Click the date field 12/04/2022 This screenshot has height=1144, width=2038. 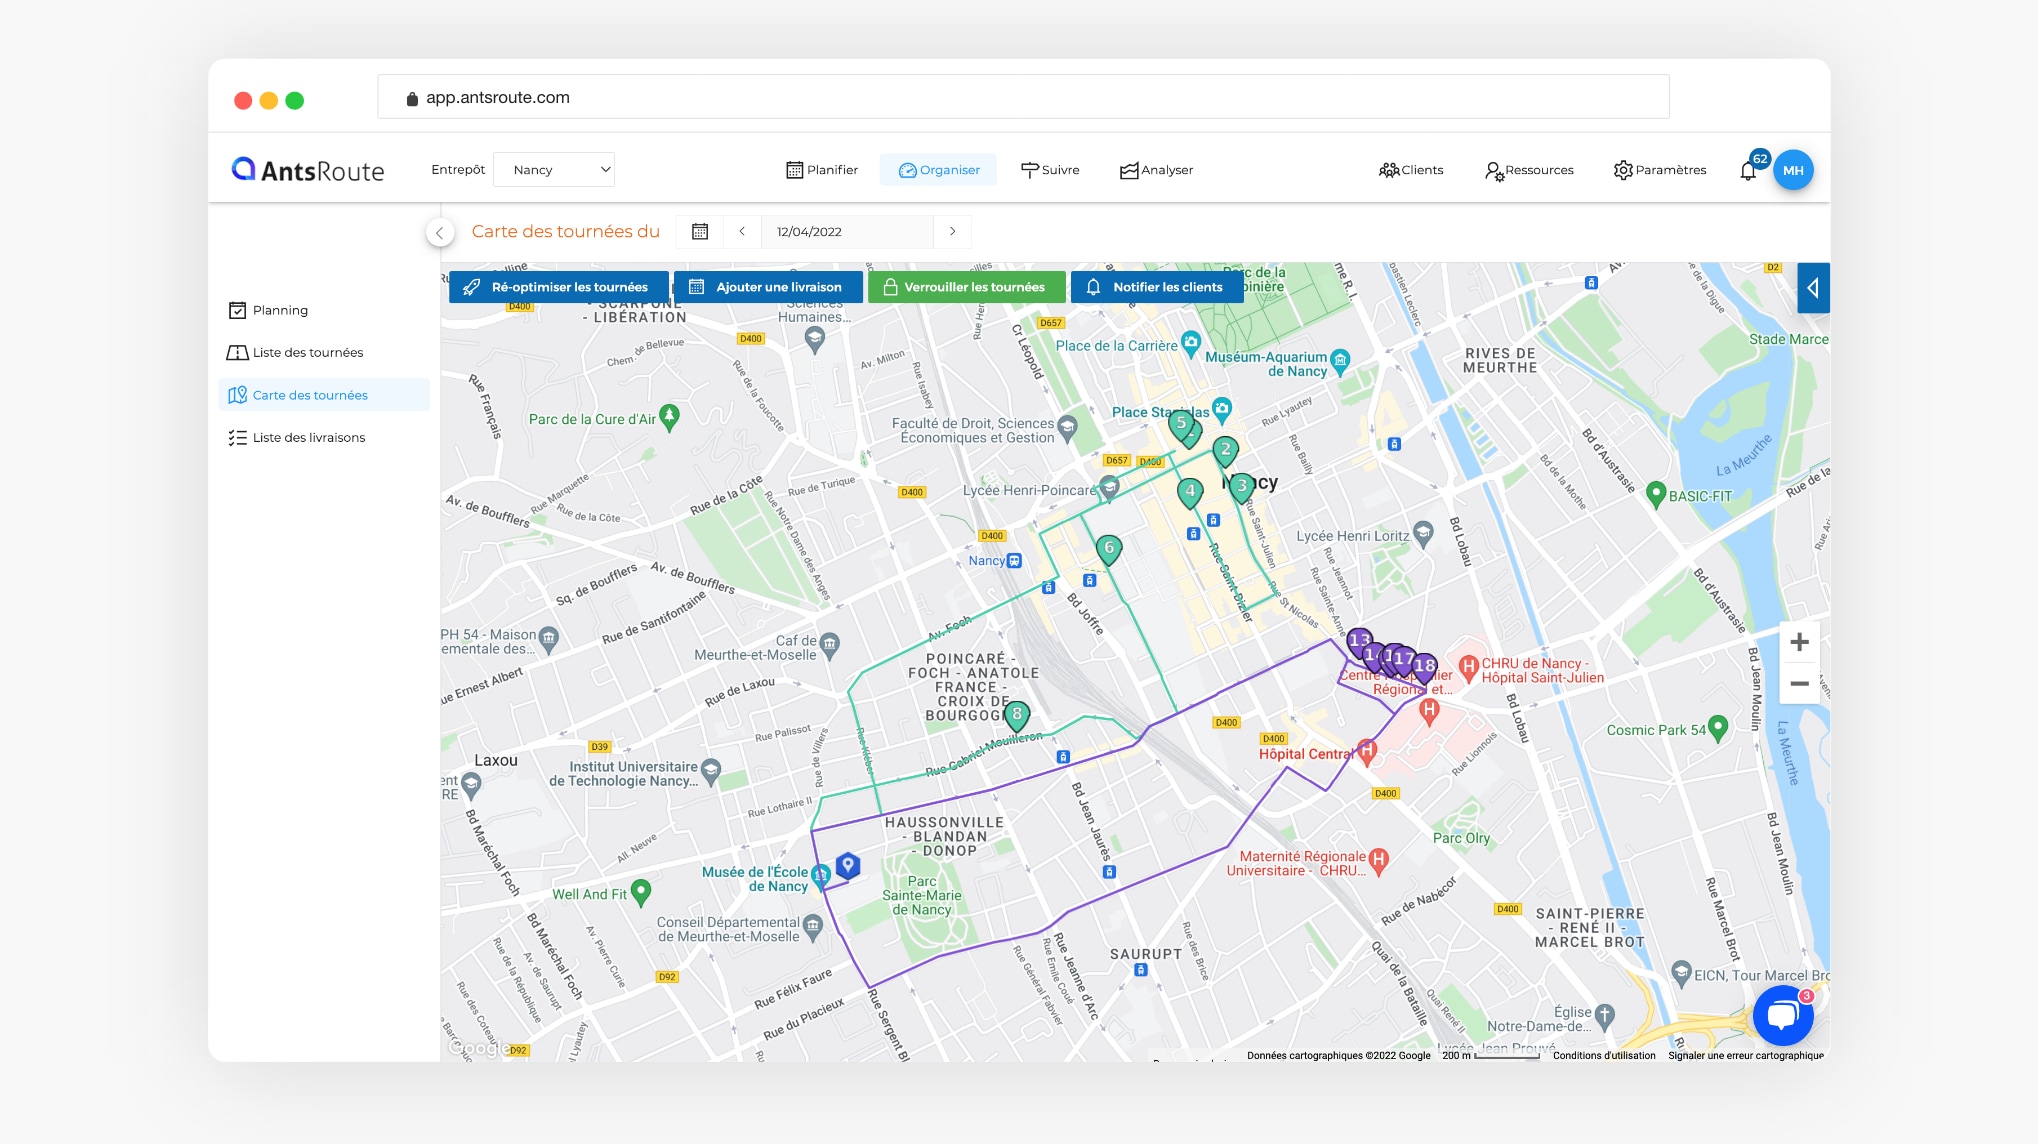pyautogui.click(x=847, y=231)
